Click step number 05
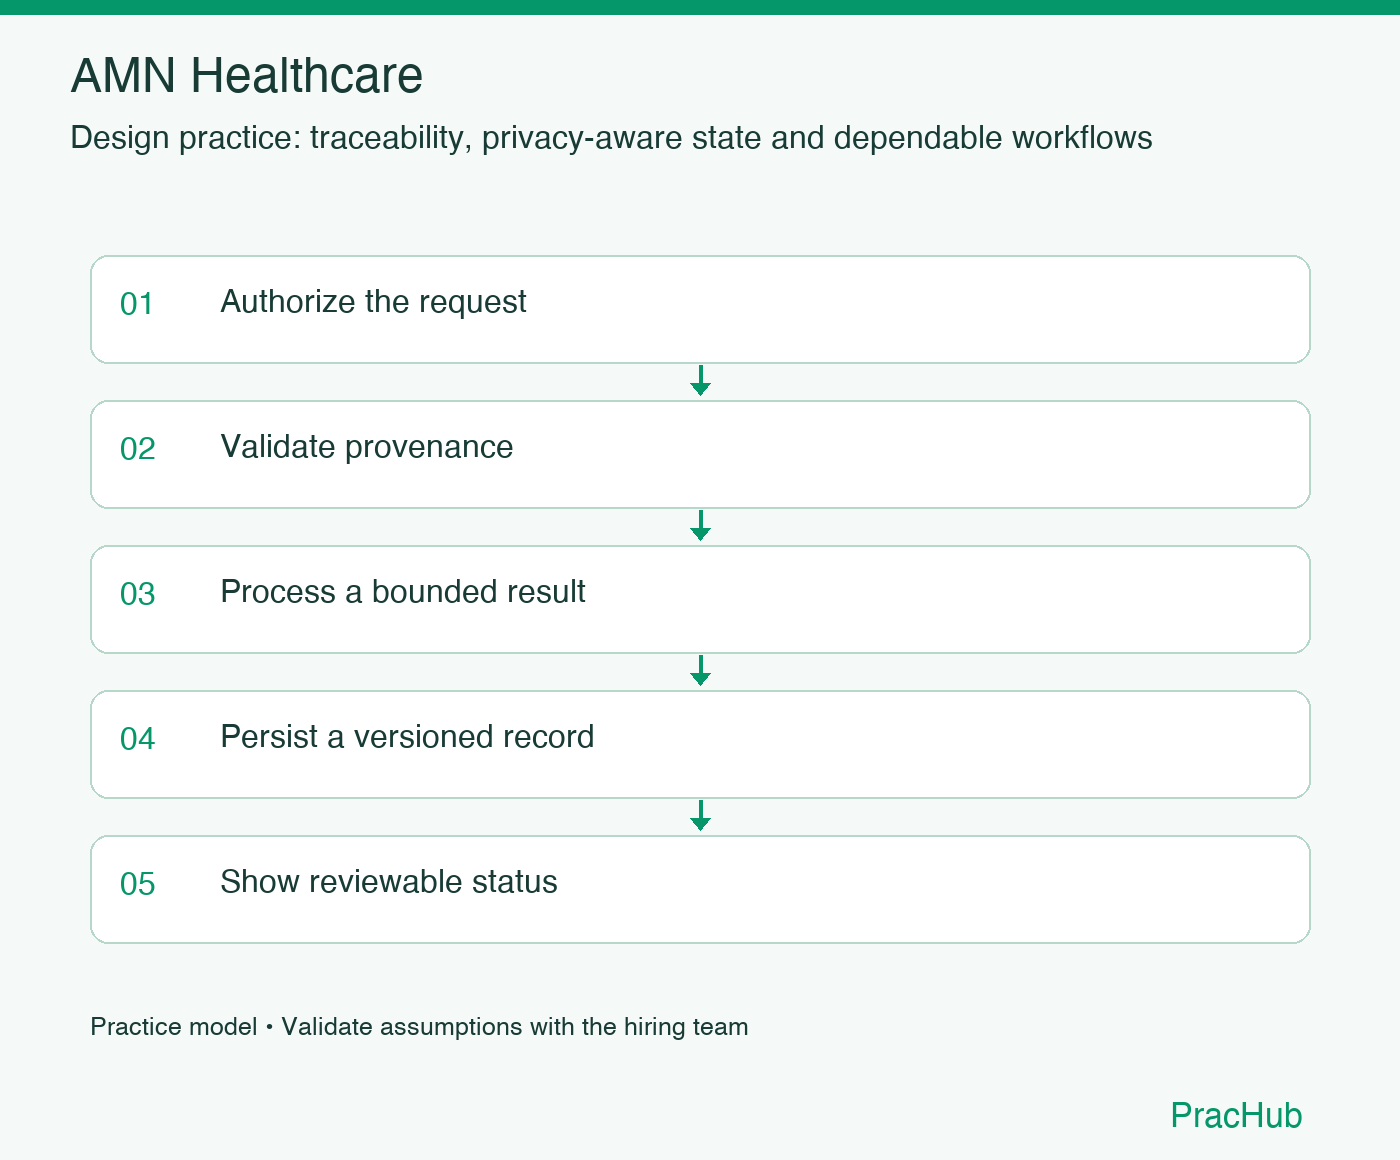 138,884
